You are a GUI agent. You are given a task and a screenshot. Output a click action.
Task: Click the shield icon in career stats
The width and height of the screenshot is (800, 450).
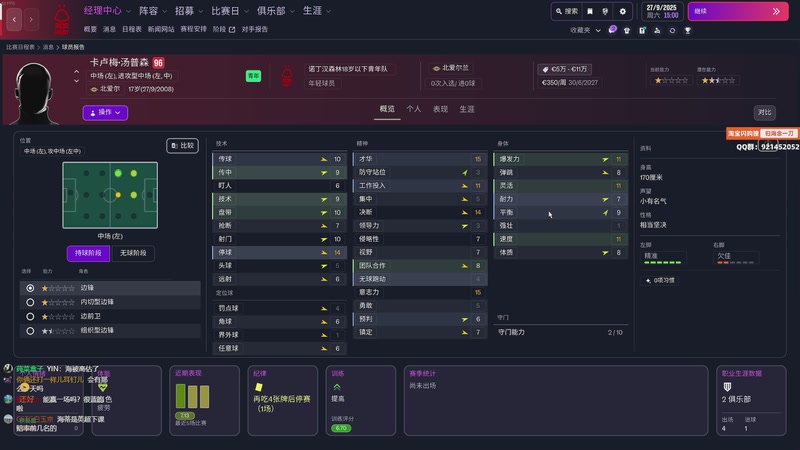tap(728, 387)
